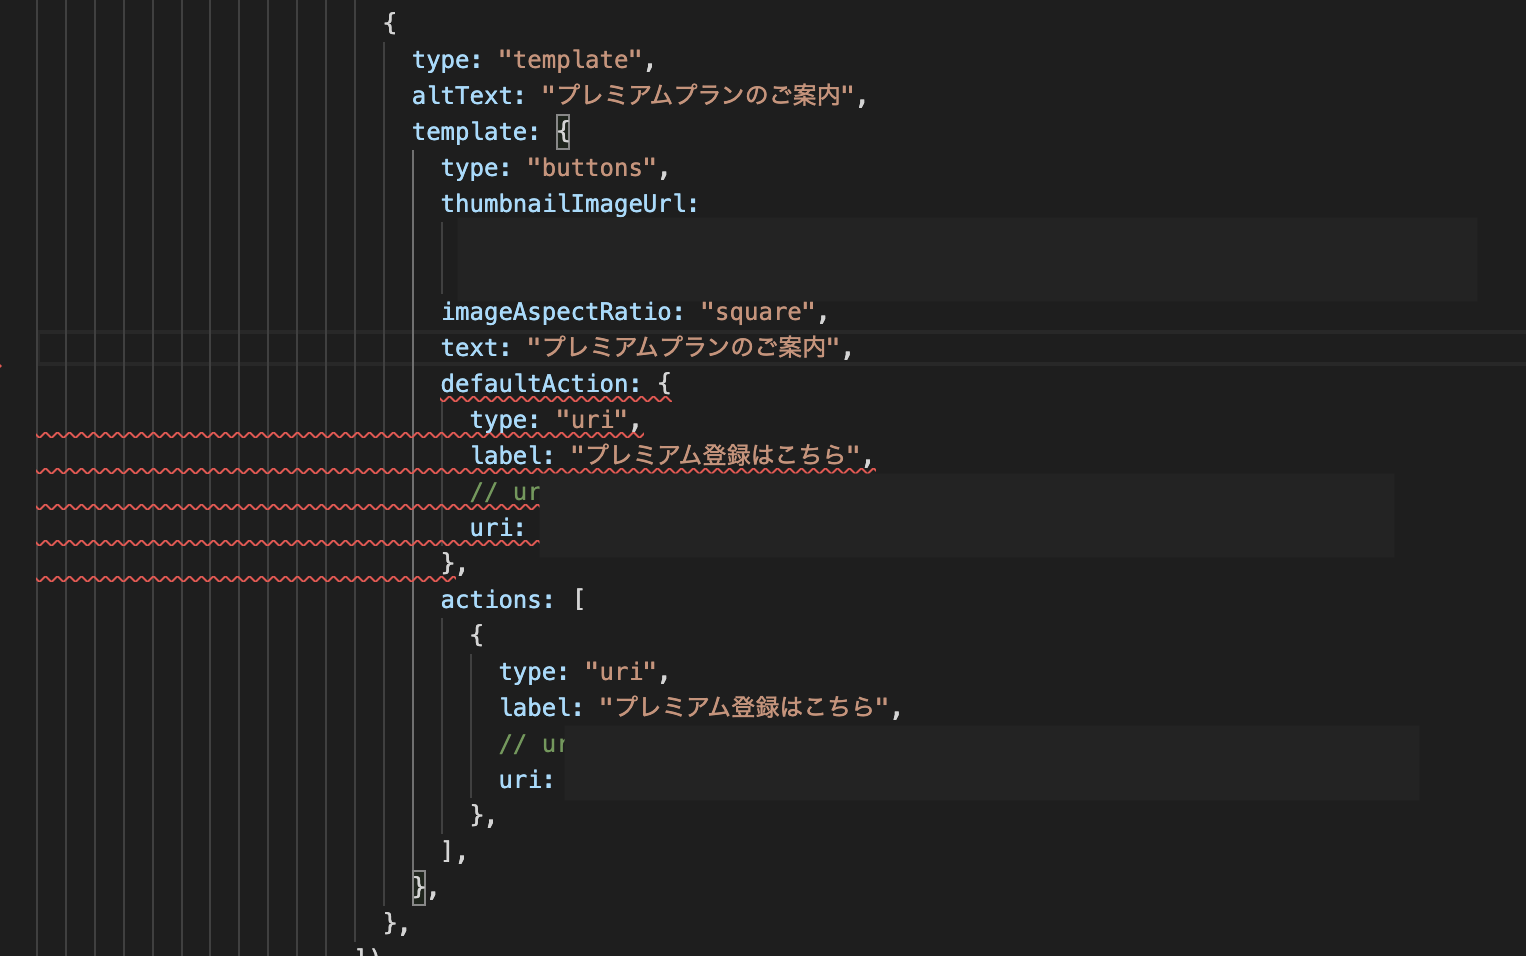This screenshot has width=1526, height=956.
Task: Click the uri: key in the actions block
Action: (525, 779)
